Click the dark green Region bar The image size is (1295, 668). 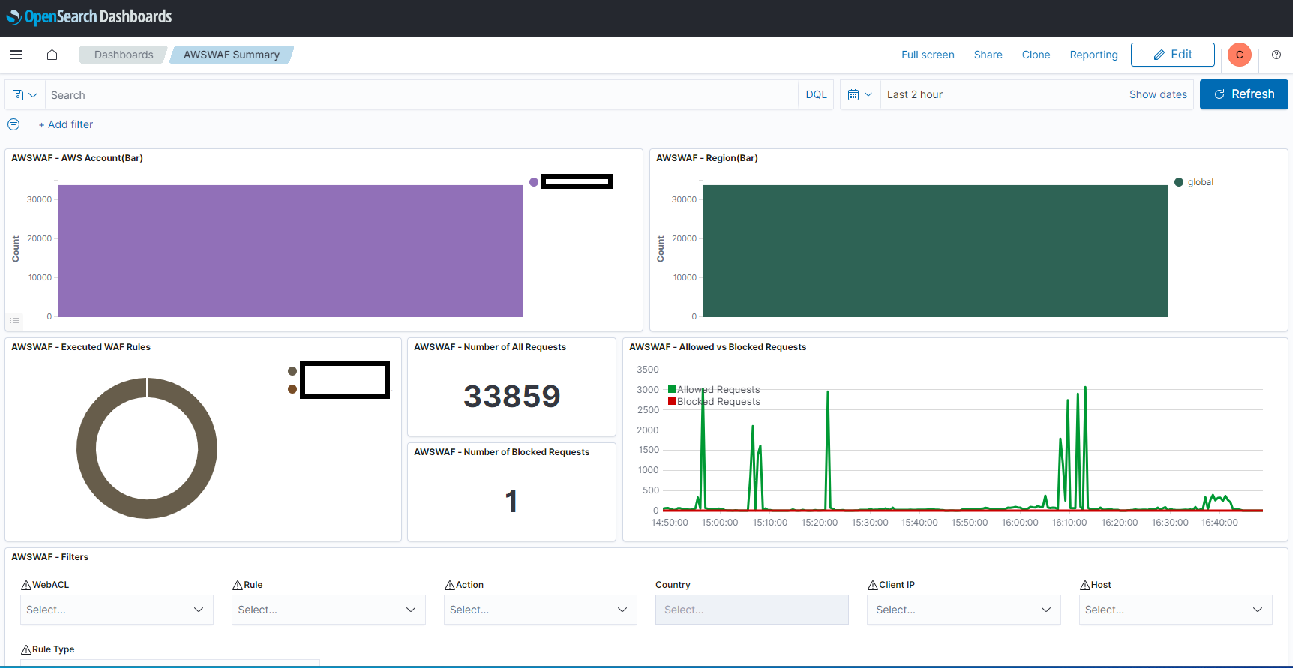(x=935, y=250)
